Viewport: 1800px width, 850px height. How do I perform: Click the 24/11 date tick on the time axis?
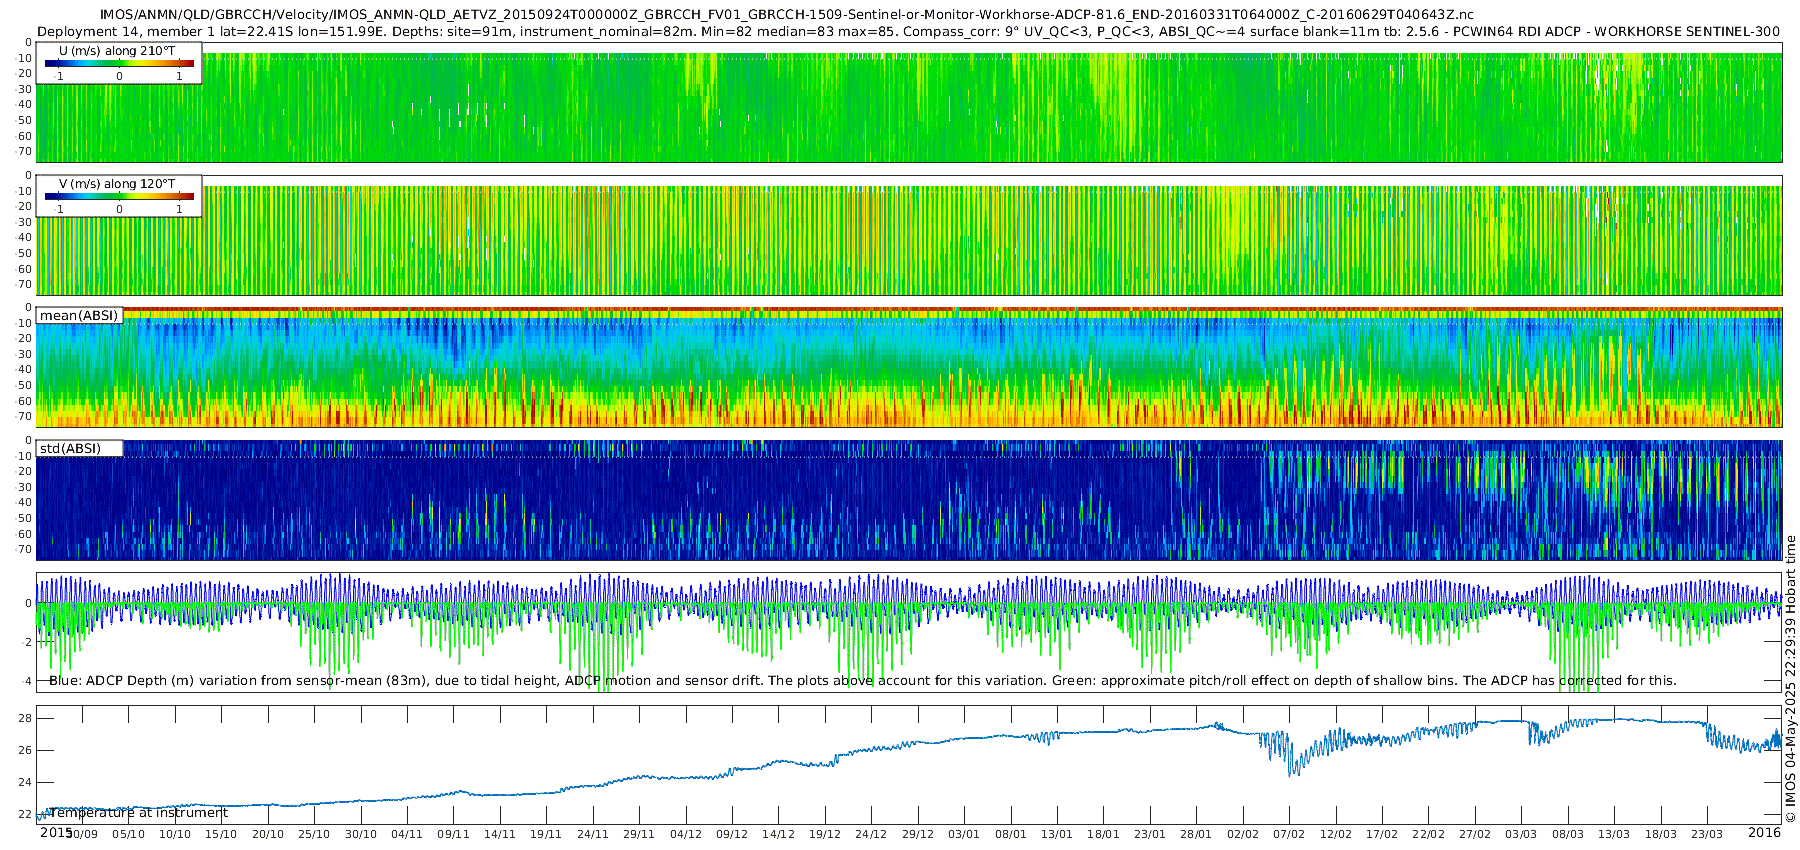coord(592,834)
